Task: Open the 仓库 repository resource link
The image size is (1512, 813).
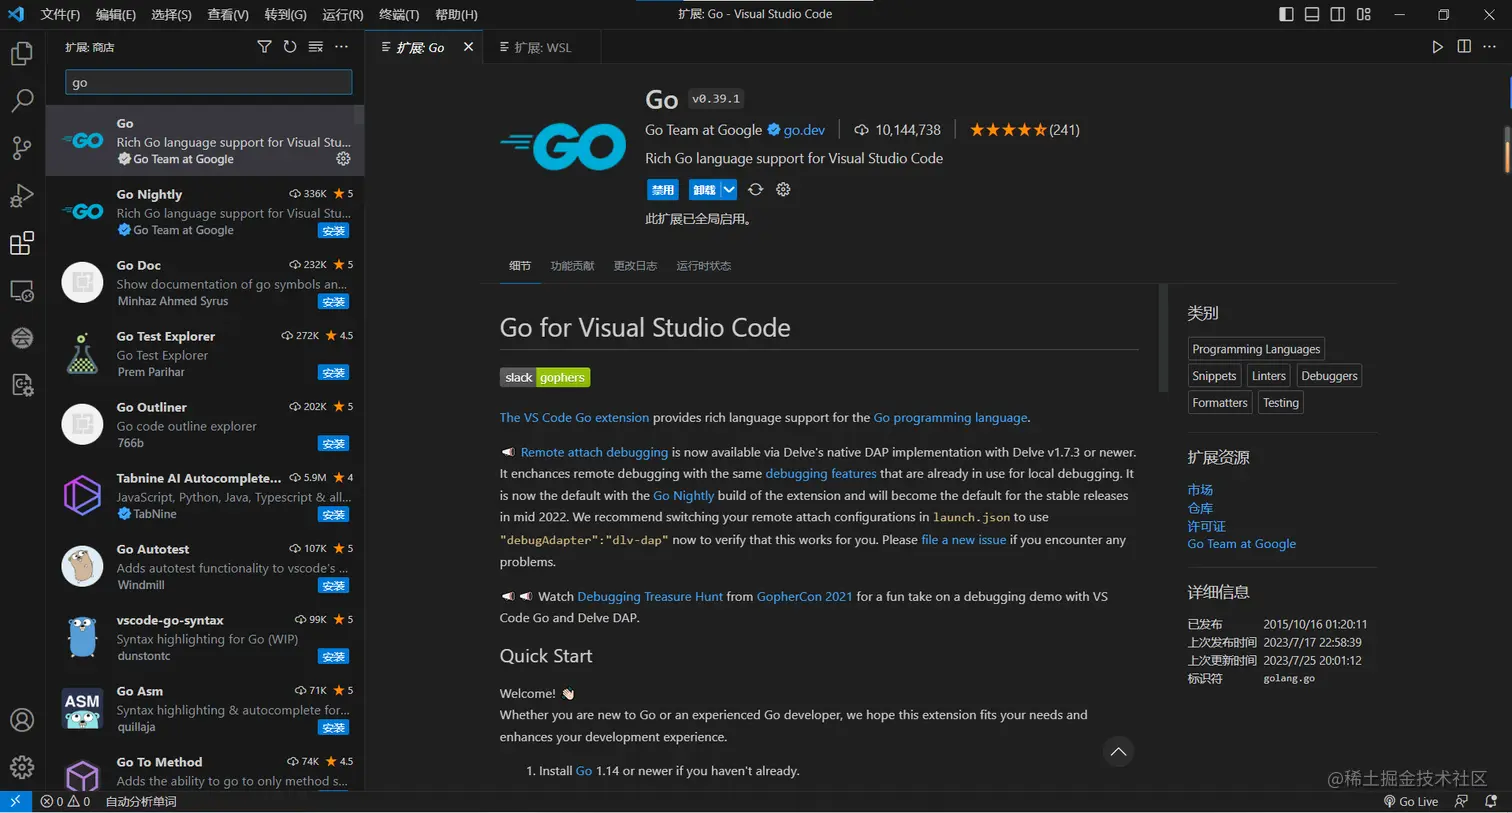Action: tap(1200, 508)
